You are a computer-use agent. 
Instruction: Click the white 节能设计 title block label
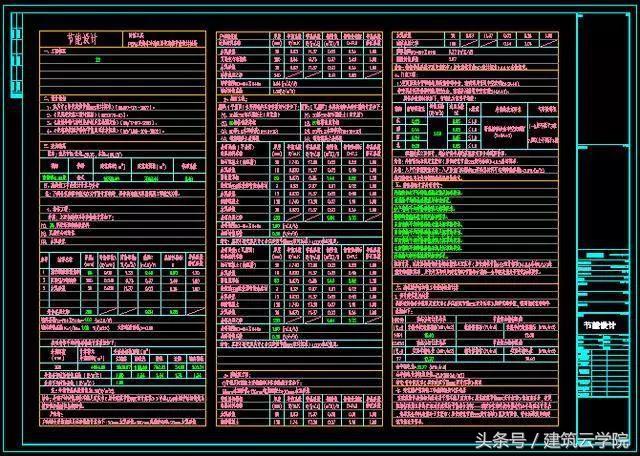coord(600,325)
